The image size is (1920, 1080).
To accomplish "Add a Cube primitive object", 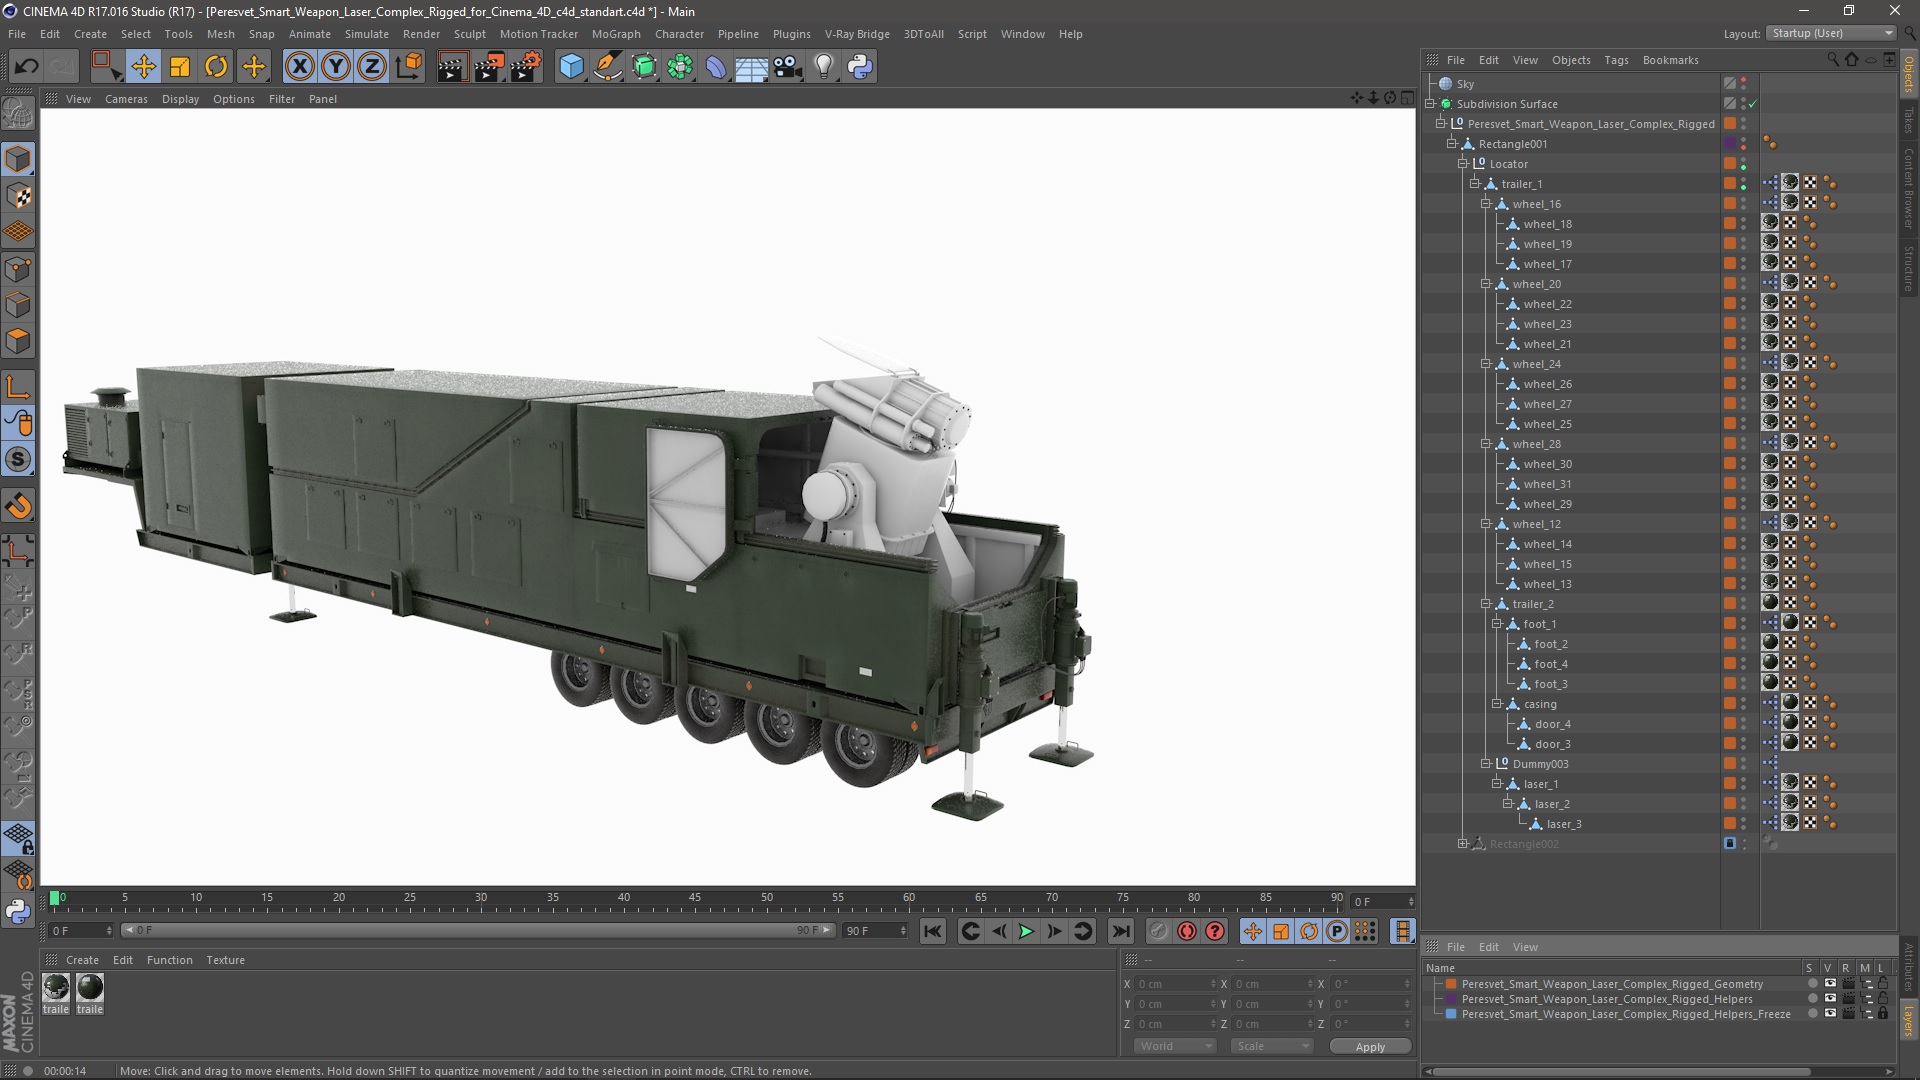I will point(571,67).
